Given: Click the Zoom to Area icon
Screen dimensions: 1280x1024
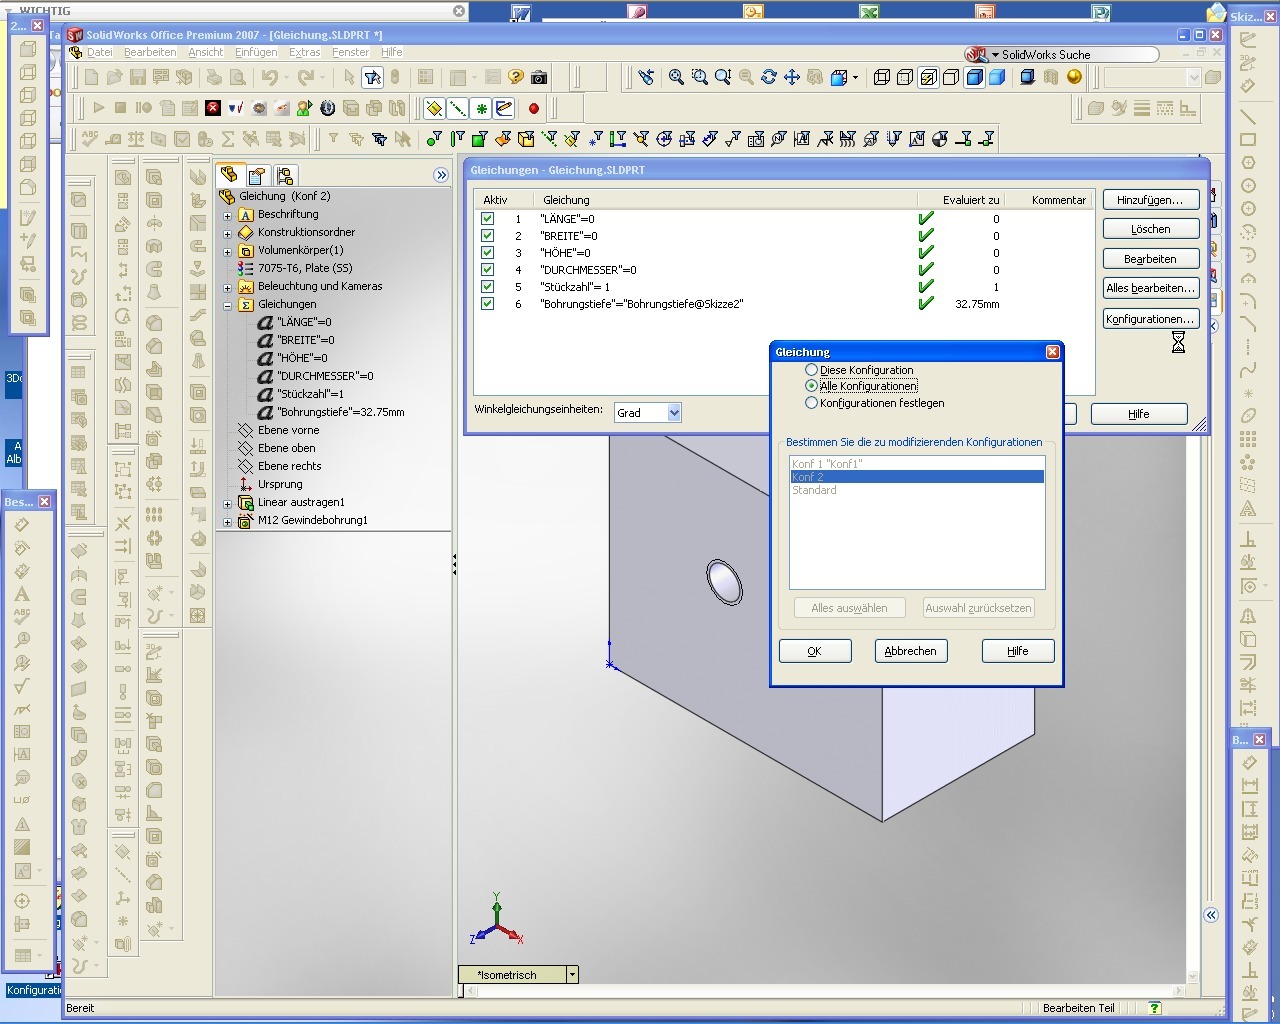Looking at the screenshot, I should tap(699, 77).
